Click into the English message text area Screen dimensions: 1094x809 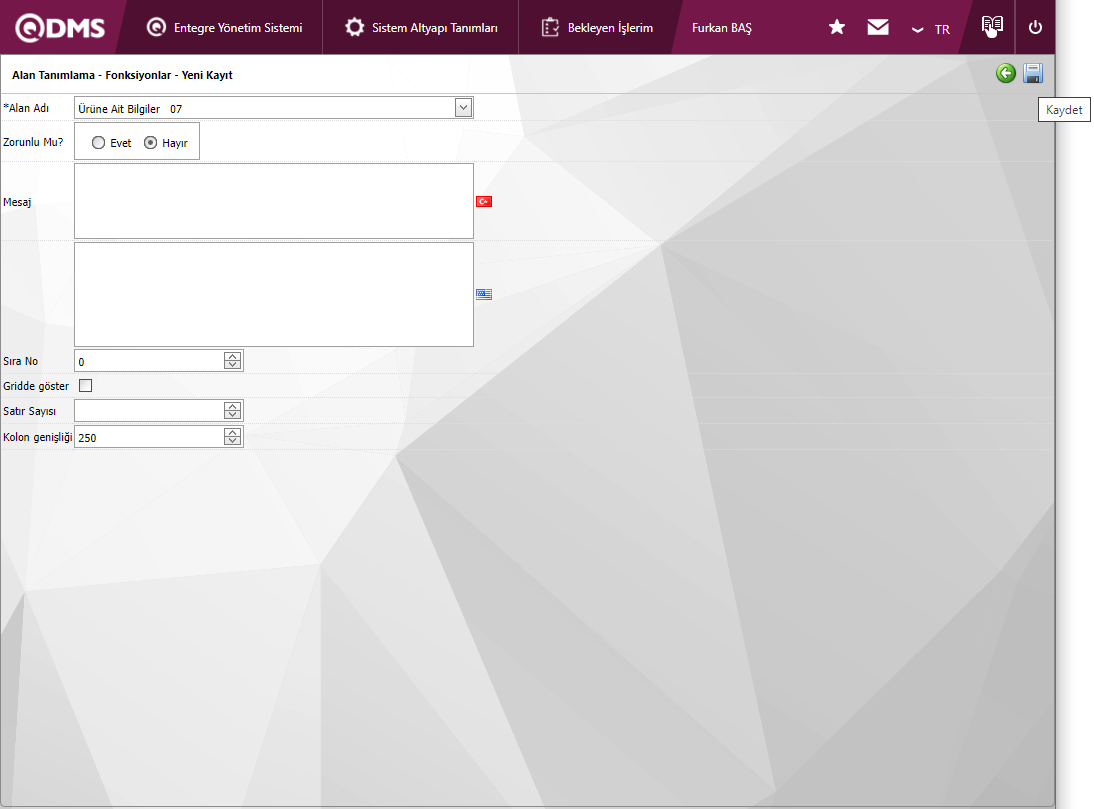(274, 294)
